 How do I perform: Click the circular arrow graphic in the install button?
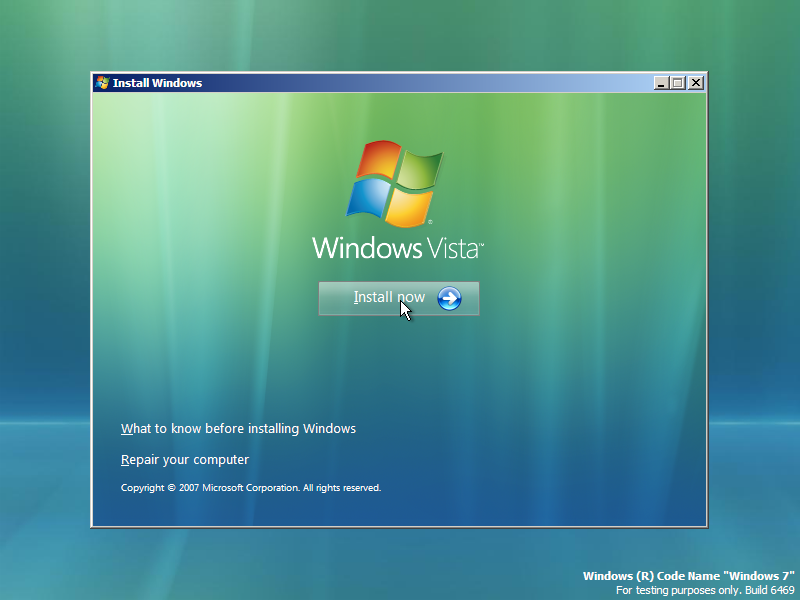449,298
